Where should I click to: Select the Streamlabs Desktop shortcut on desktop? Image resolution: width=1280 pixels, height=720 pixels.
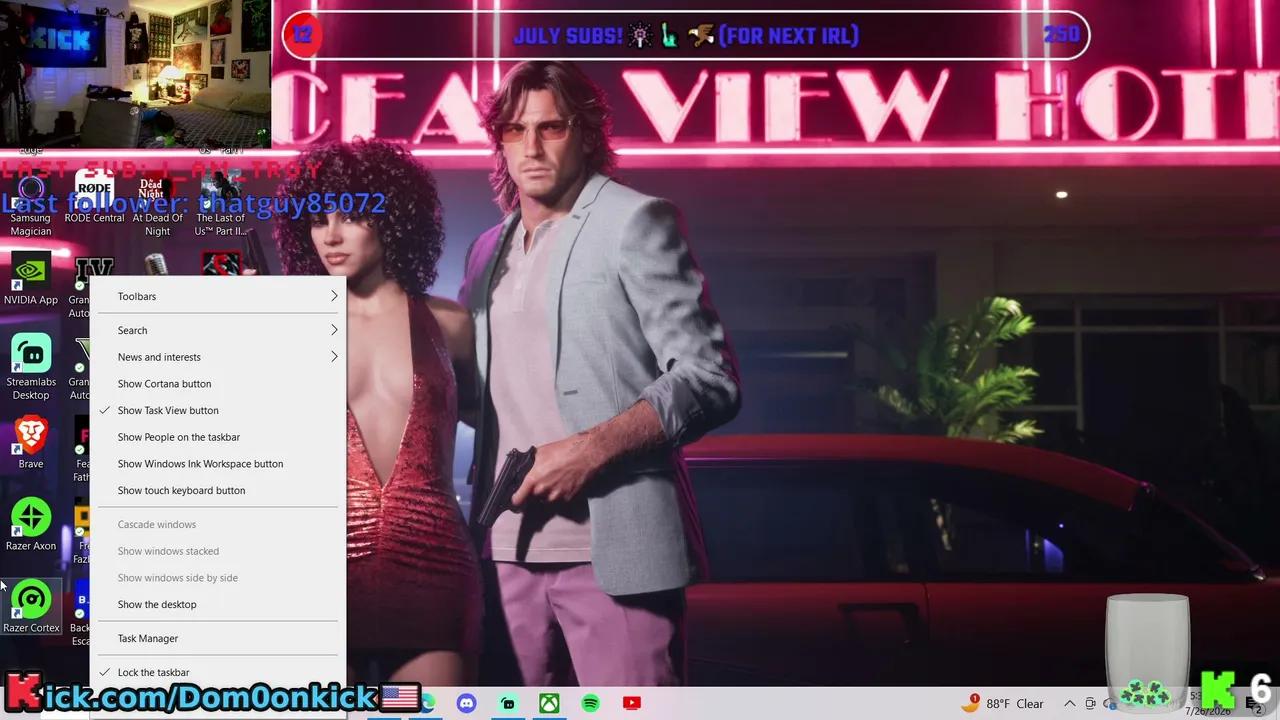click(x=31, y=367)
